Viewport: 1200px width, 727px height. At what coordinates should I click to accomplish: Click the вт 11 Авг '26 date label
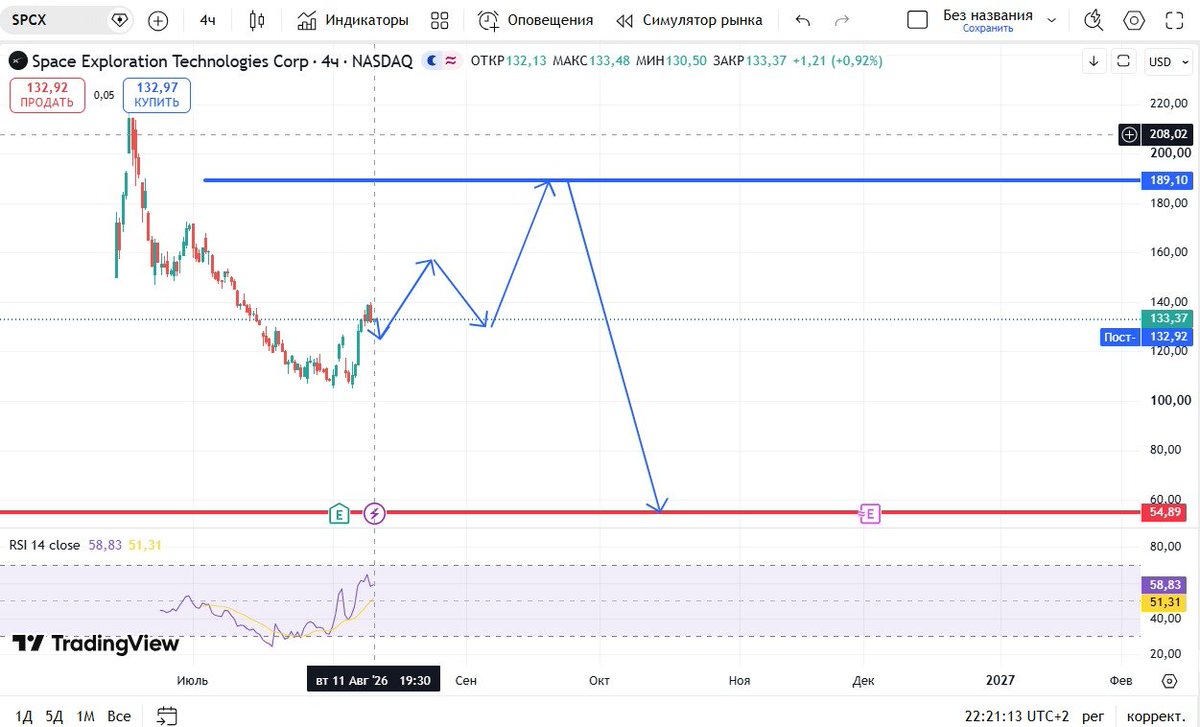[x=373, y=680]
